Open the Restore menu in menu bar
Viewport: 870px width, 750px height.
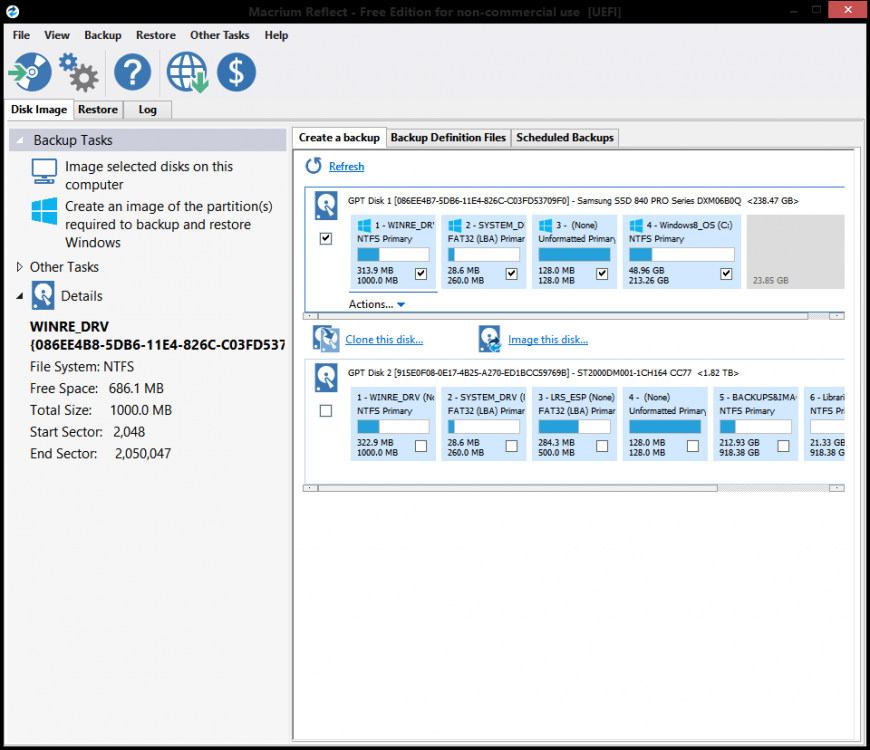155,35
